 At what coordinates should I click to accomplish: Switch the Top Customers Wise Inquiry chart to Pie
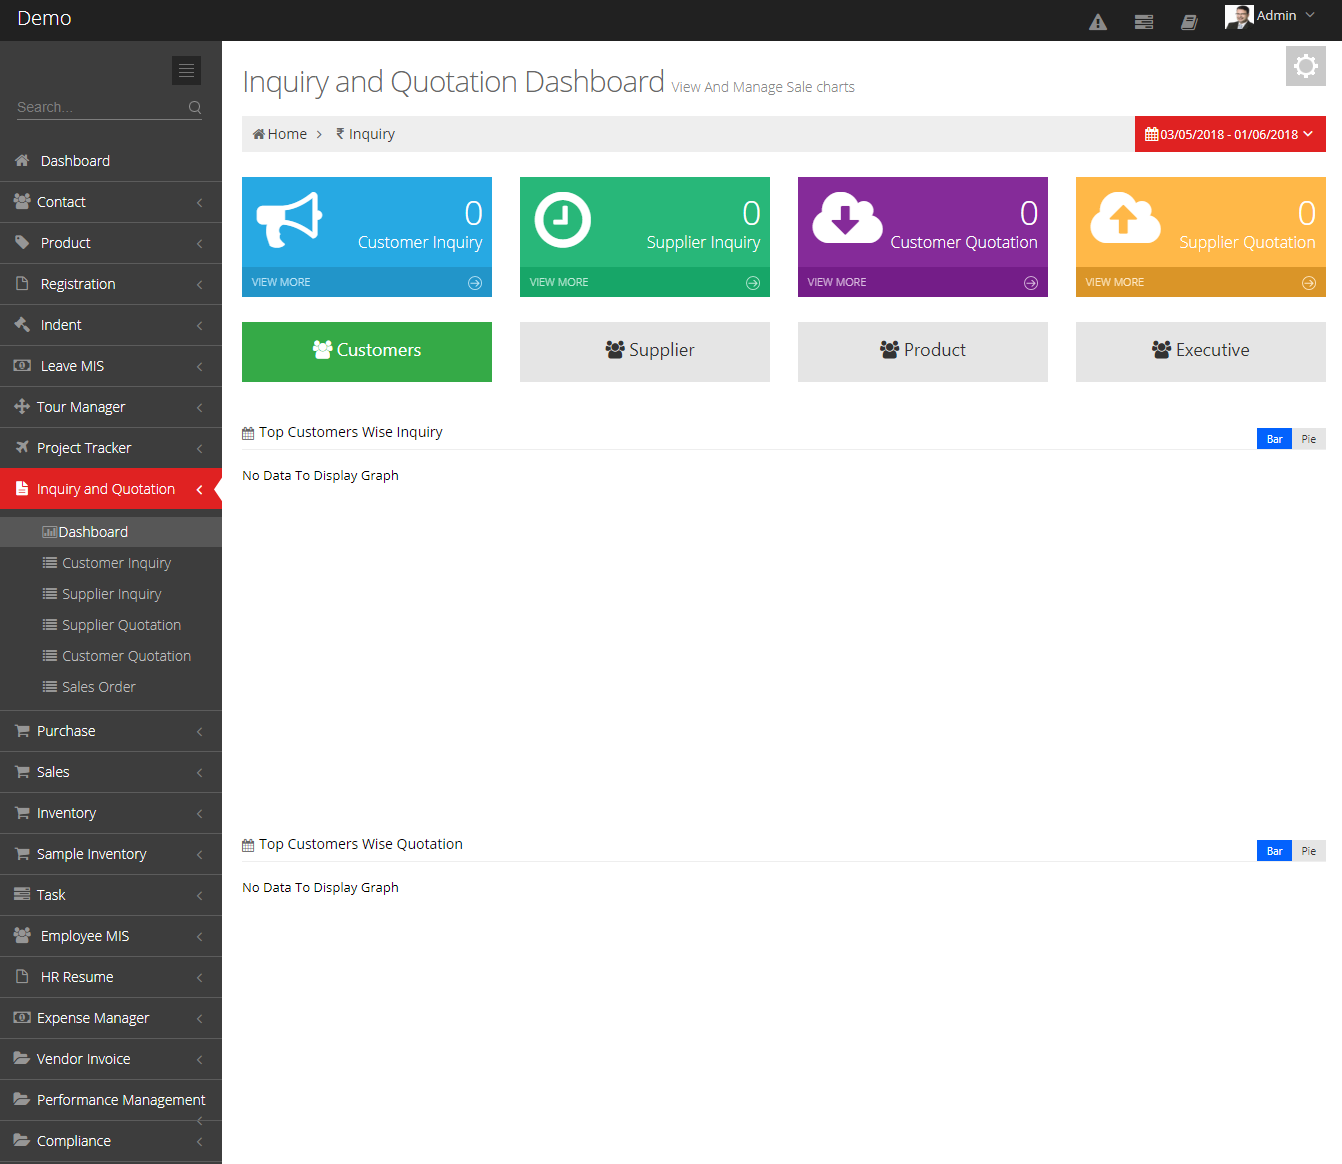coord(1308,438)
